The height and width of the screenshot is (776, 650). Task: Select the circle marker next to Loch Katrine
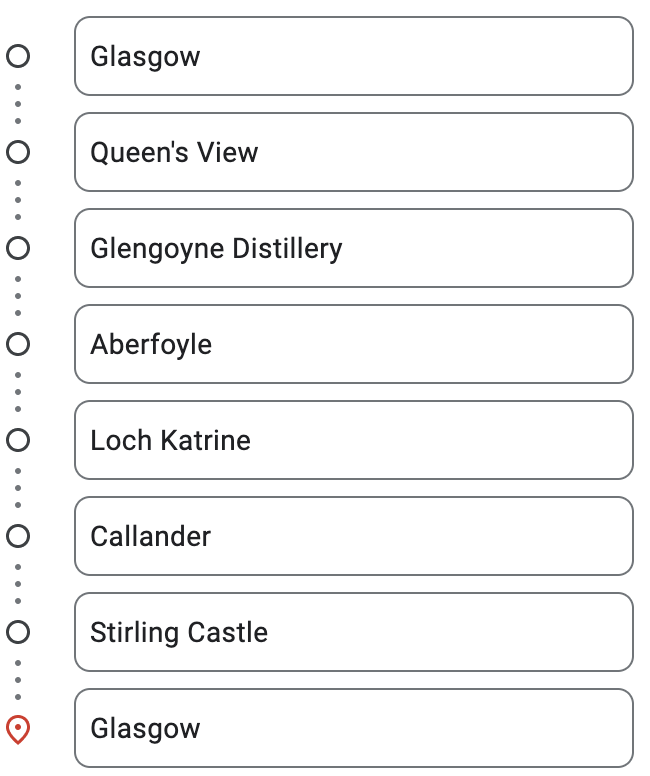(x=18, y=440)
